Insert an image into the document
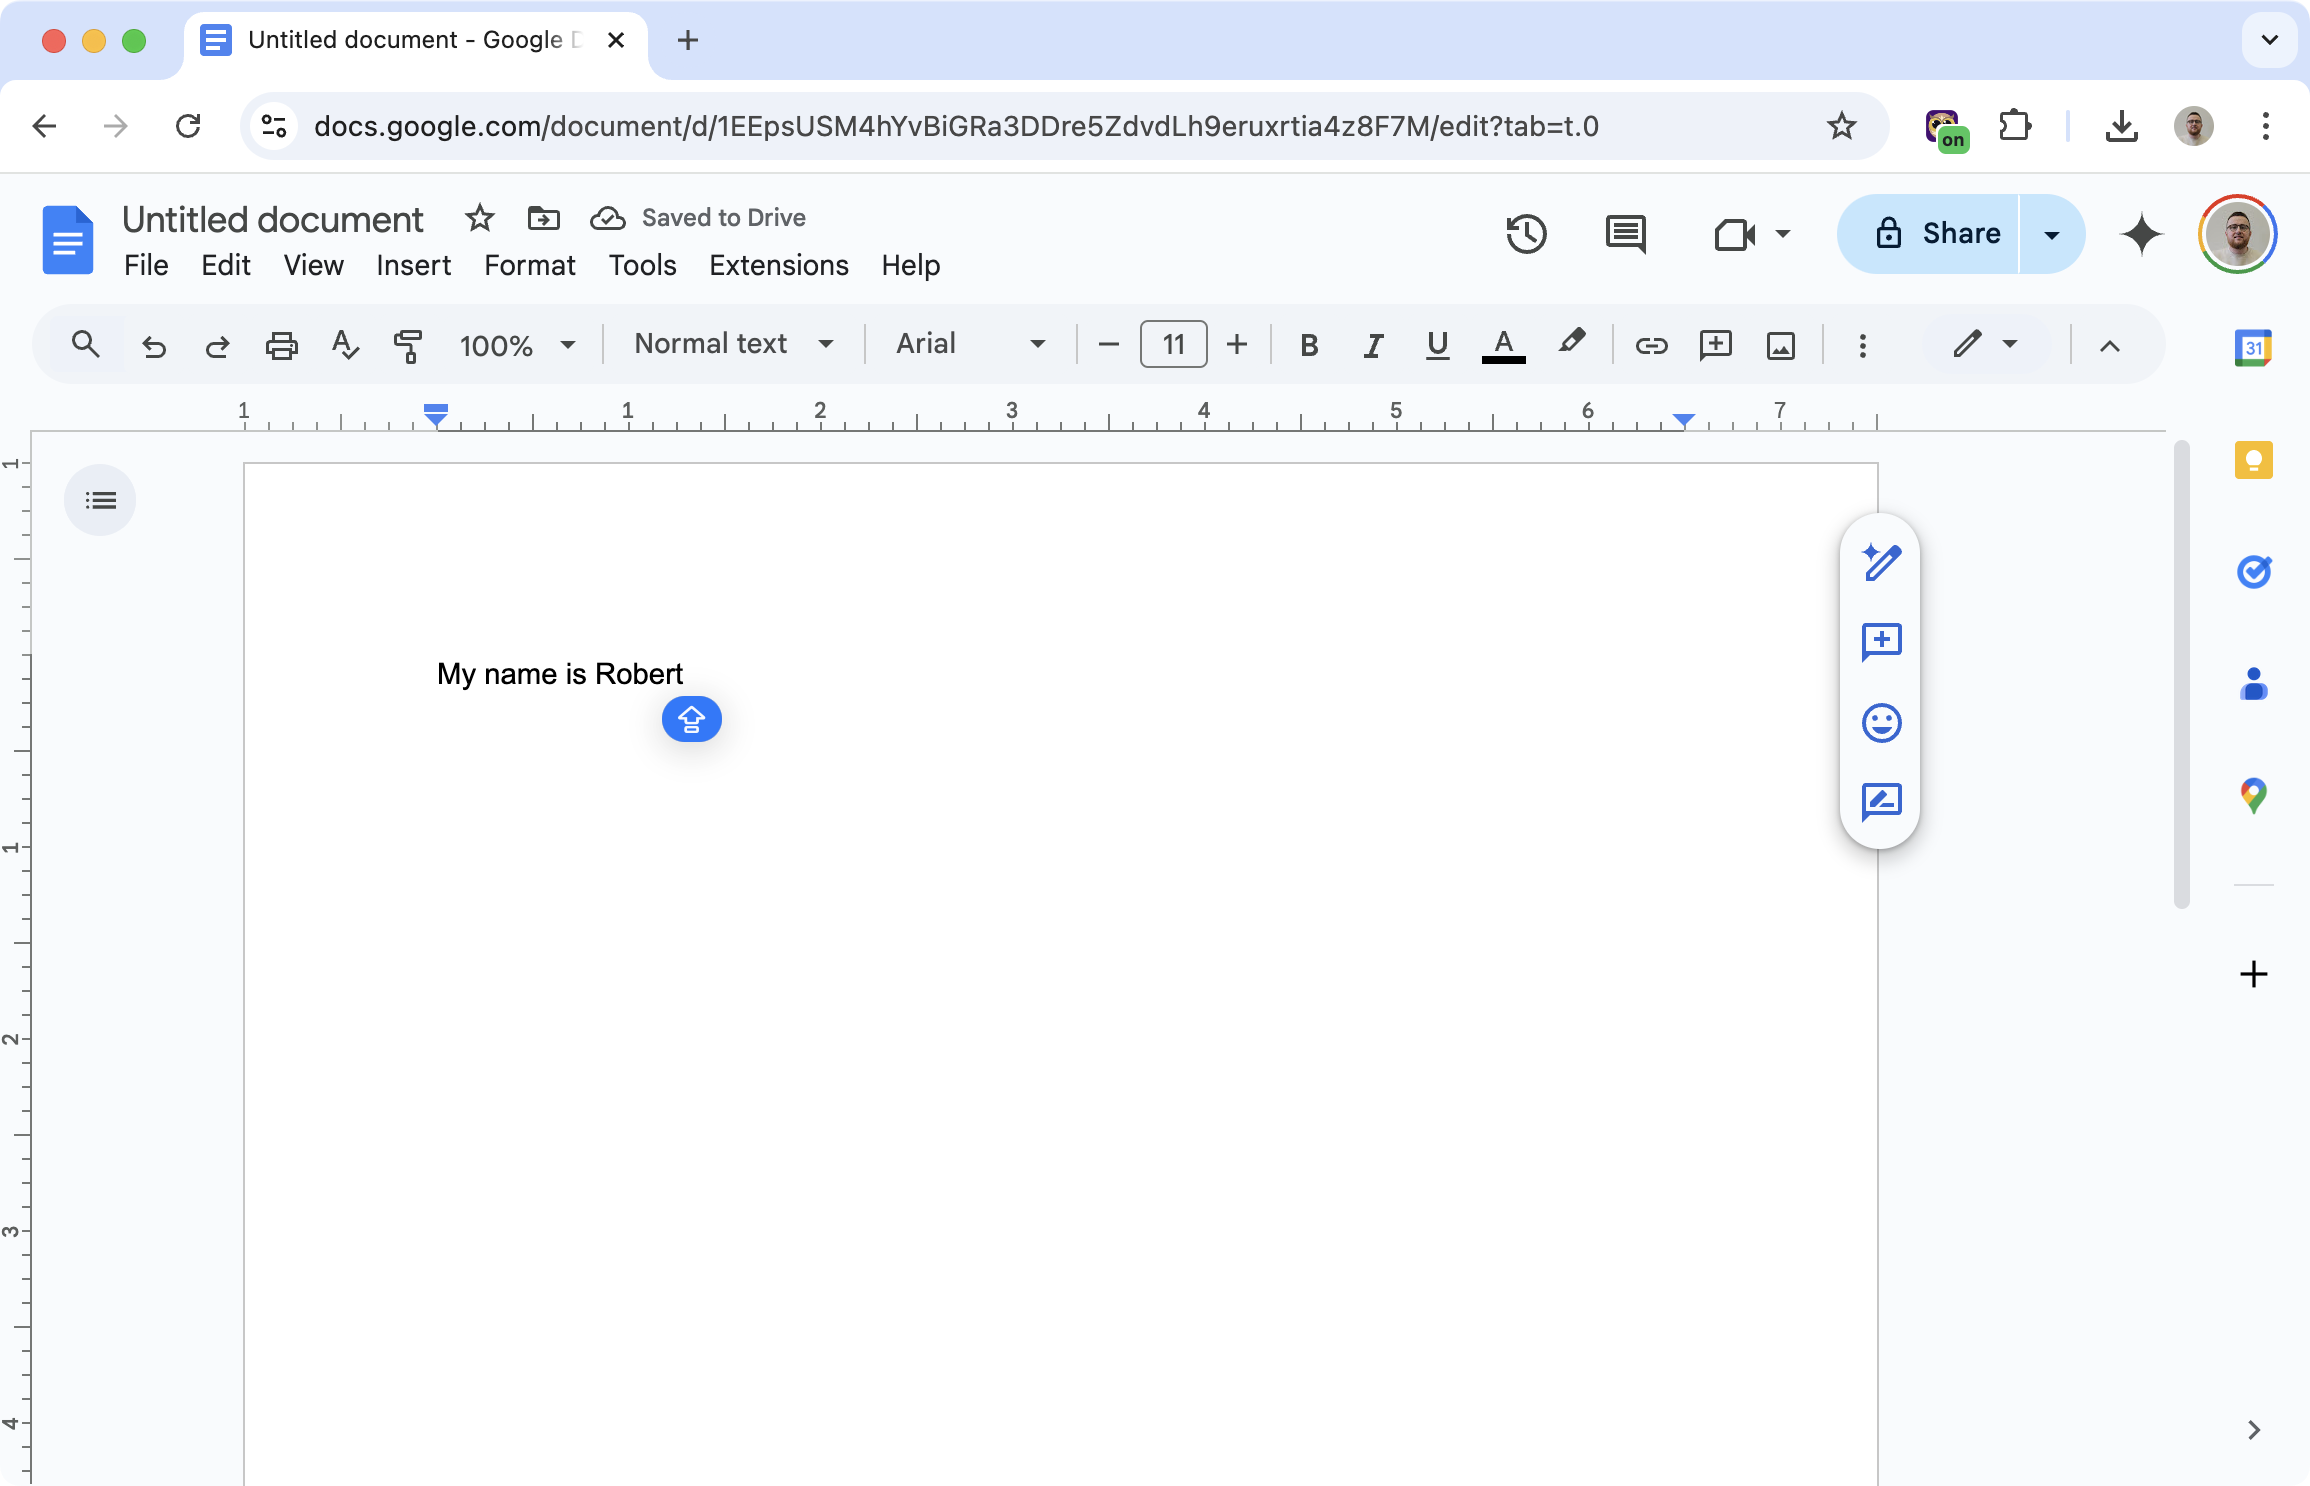 [1781, 345]
